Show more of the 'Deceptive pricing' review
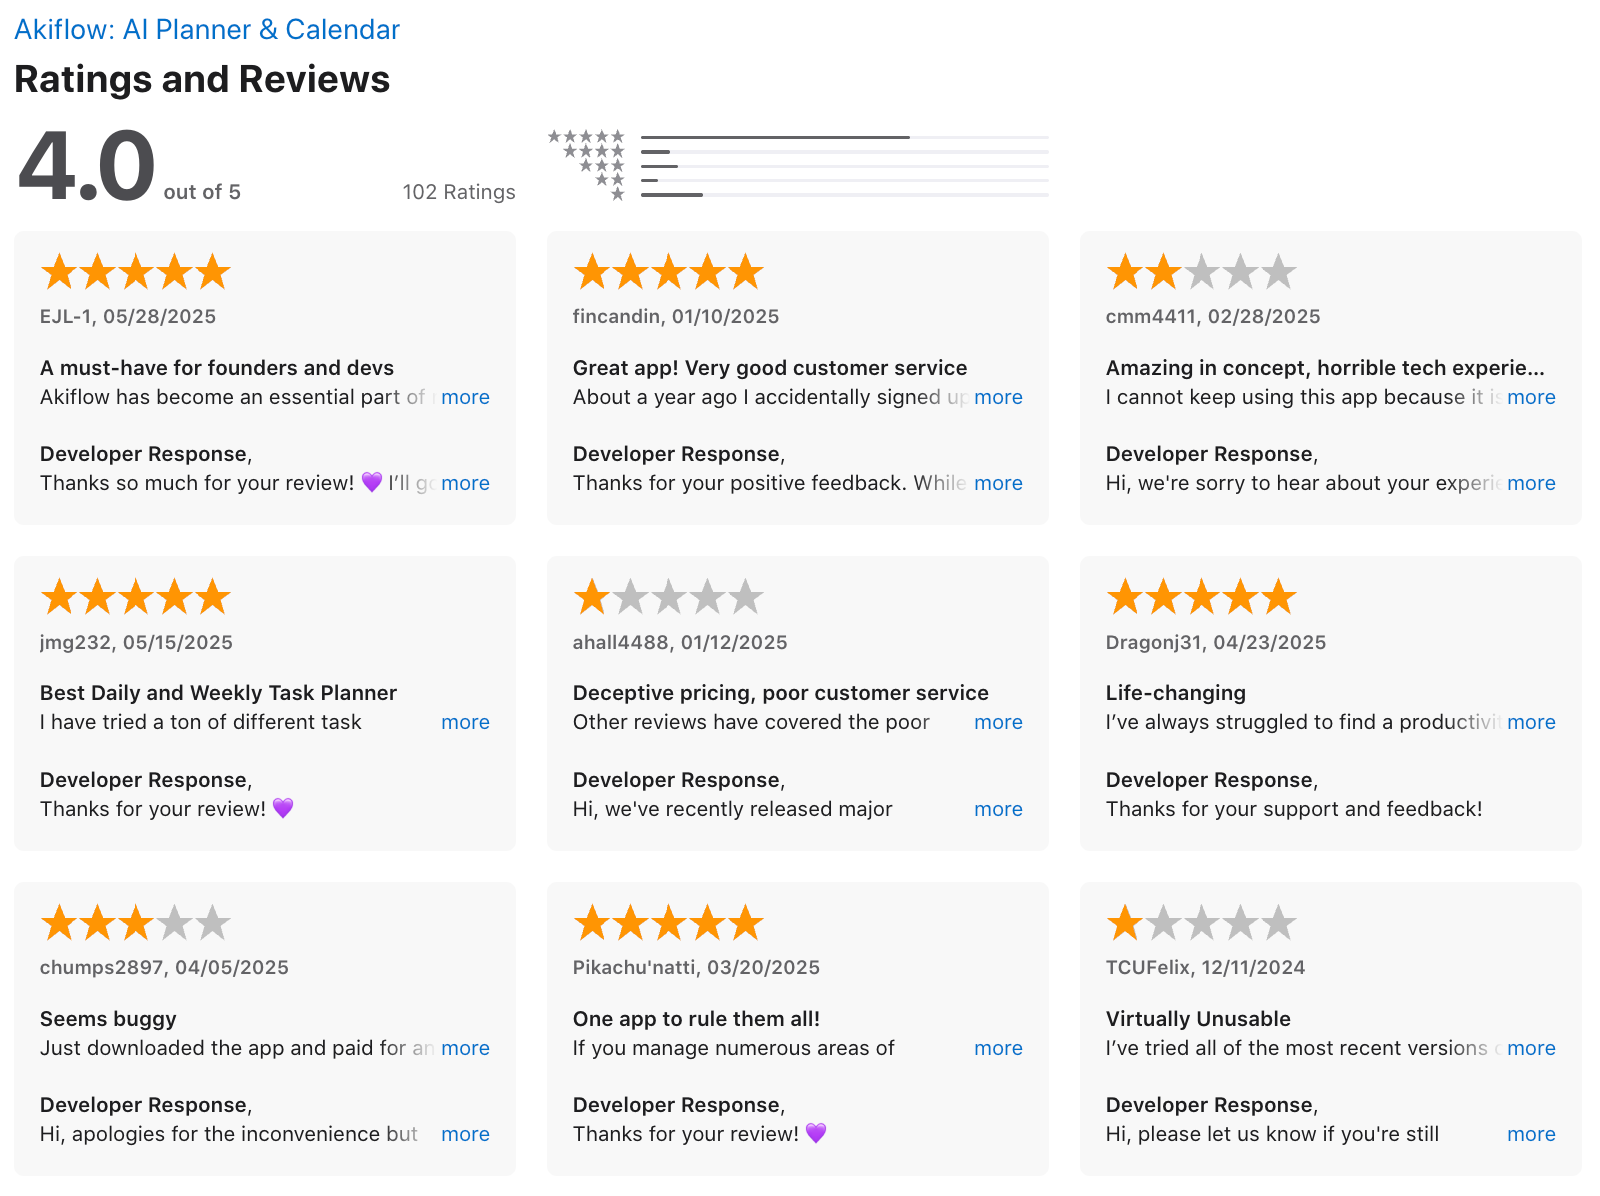Image resolution: width=1600 pixels, height=1196 pixels. (x=998, y=722)
